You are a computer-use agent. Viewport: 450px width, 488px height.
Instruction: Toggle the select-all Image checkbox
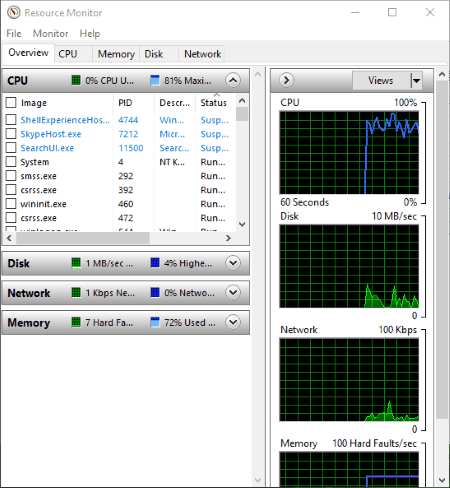(11, 103)
